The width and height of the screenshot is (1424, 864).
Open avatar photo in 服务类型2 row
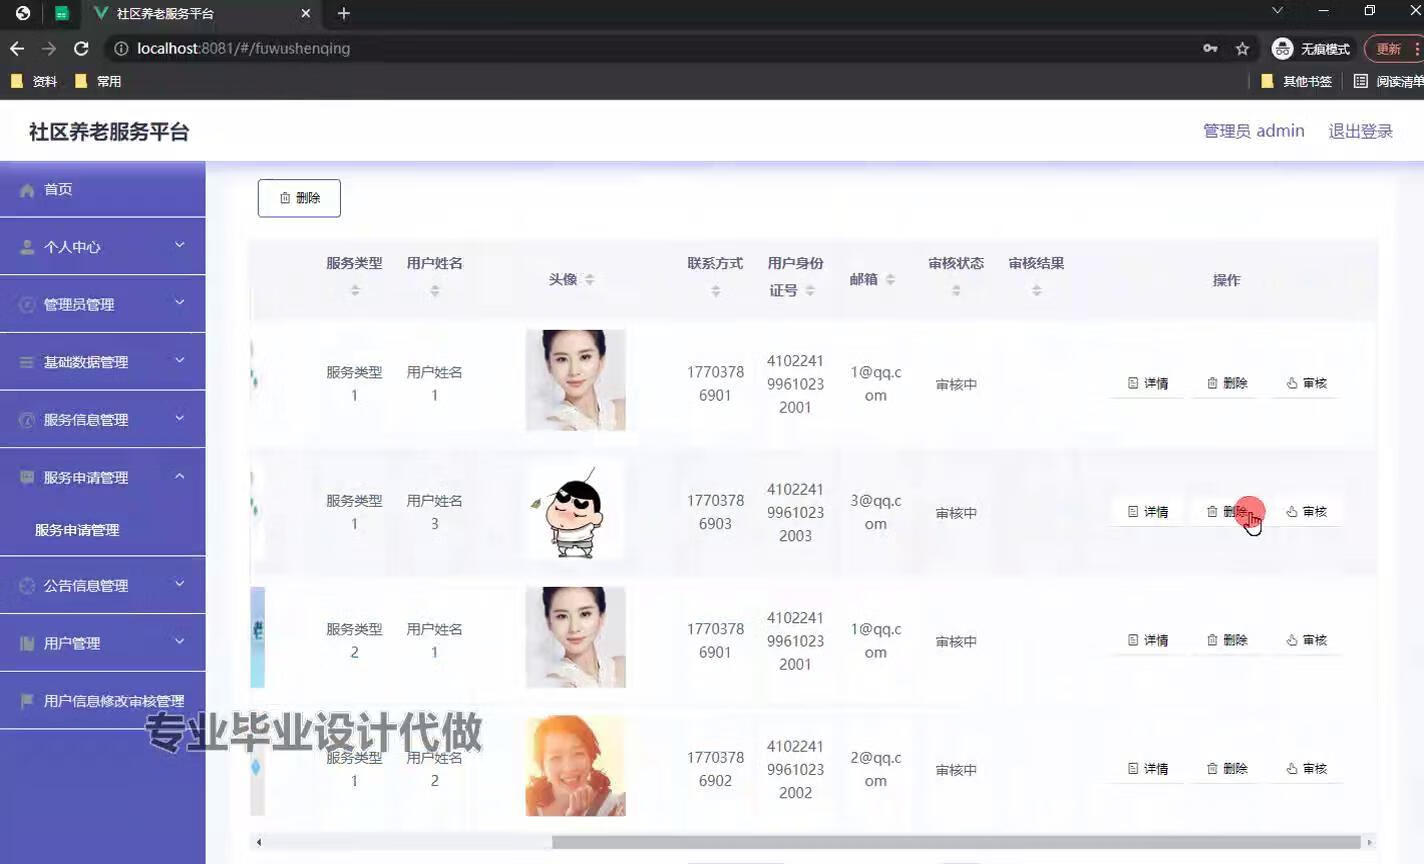[575, 637]
